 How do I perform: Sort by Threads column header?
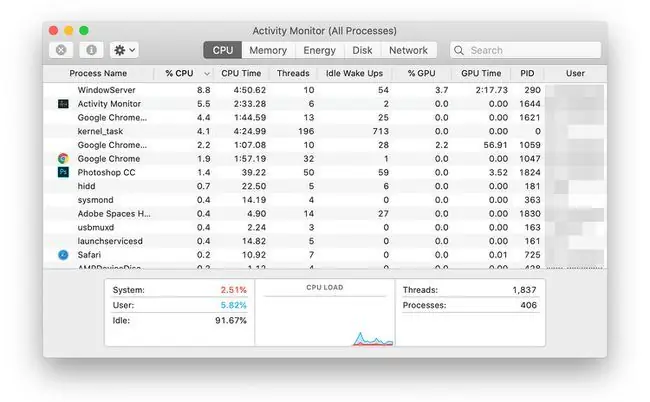[293, 73]
